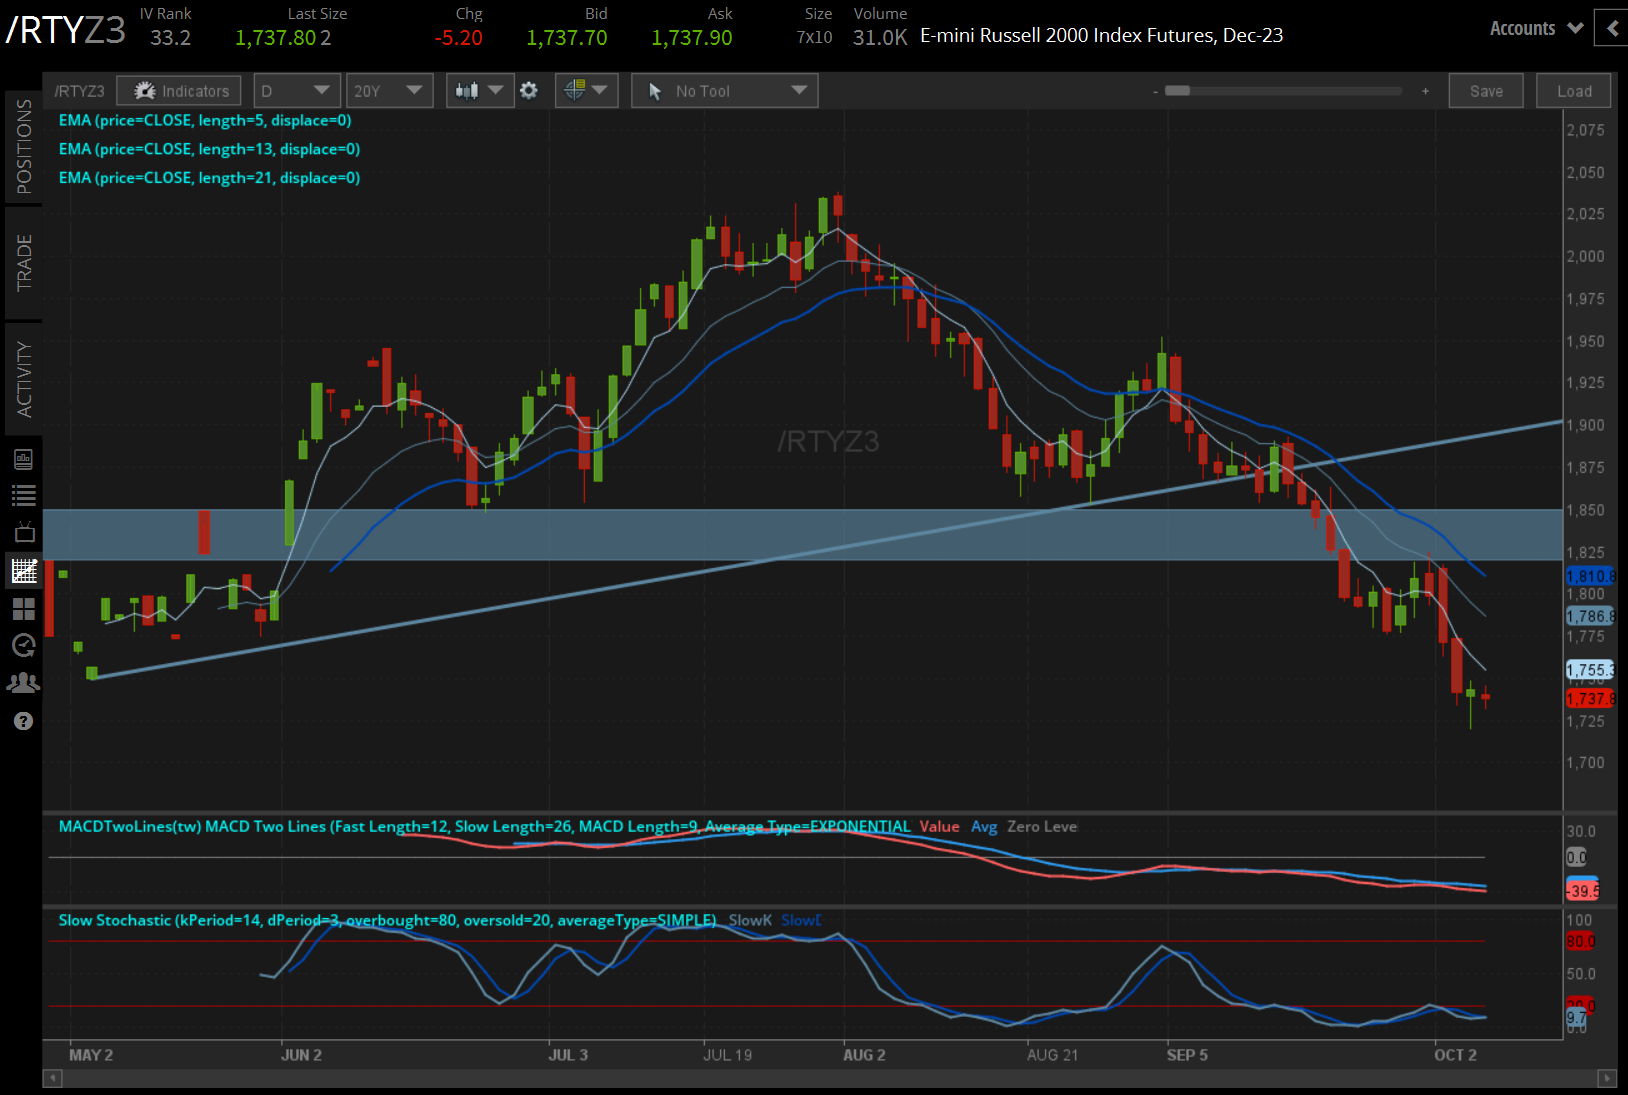Click the horizontal scrollbar left arrow
Screen dimensions: 1628x1095
click(x=53, y=1078)
